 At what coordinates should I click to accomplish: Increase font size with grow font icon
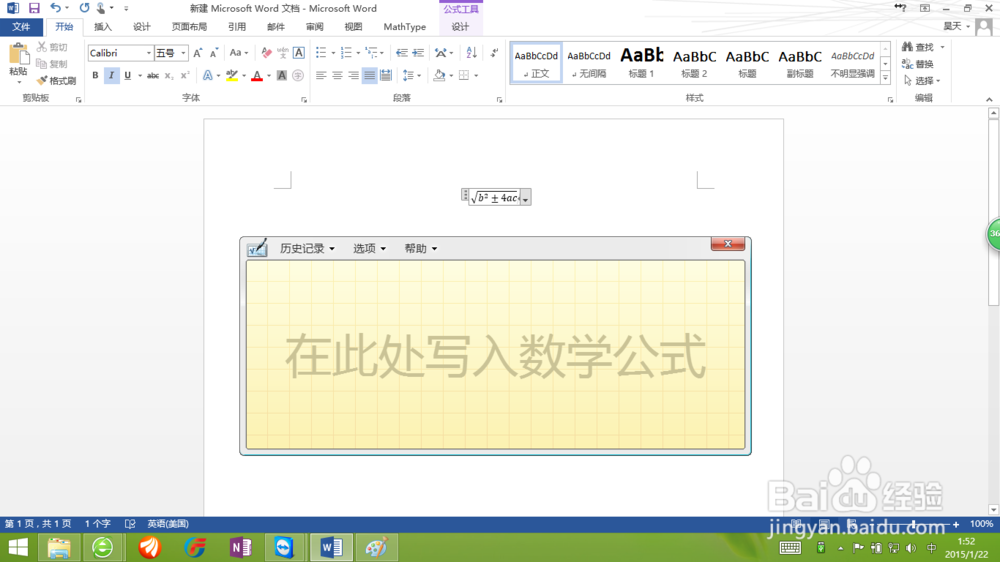click(x=198, y=53)
